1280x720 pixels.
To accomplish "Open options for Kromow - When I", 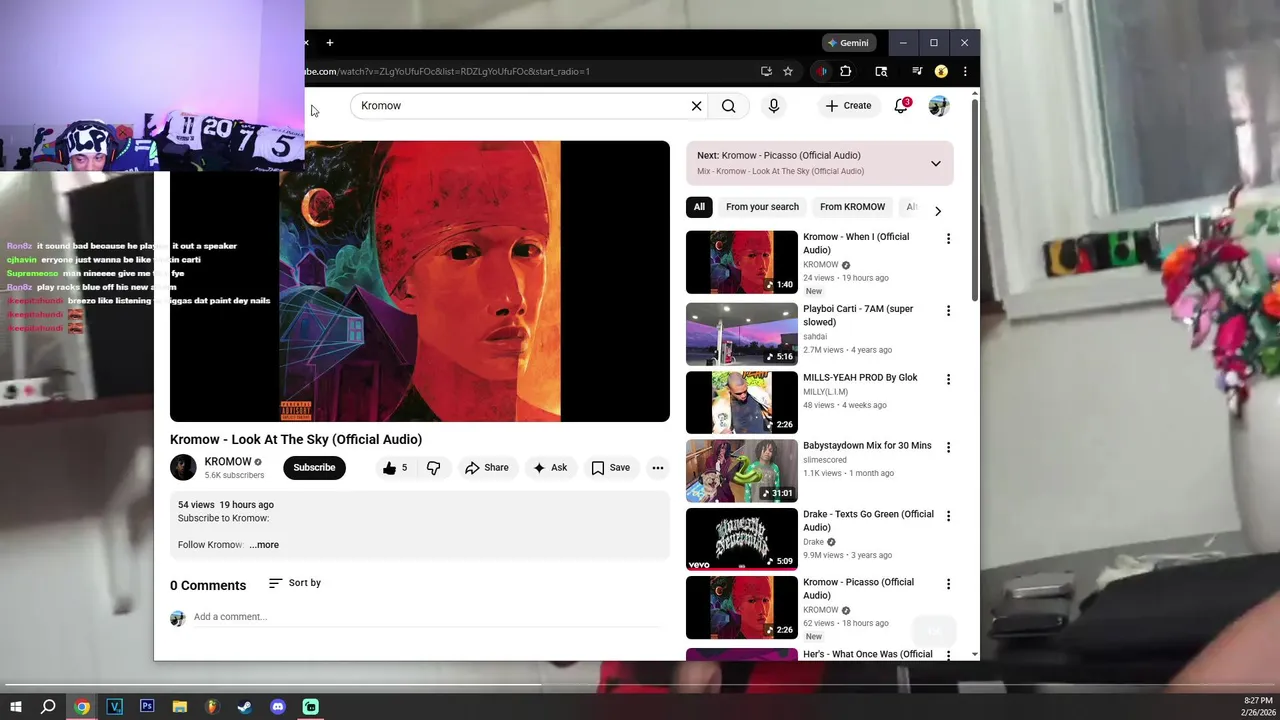I will coord(948,239).
